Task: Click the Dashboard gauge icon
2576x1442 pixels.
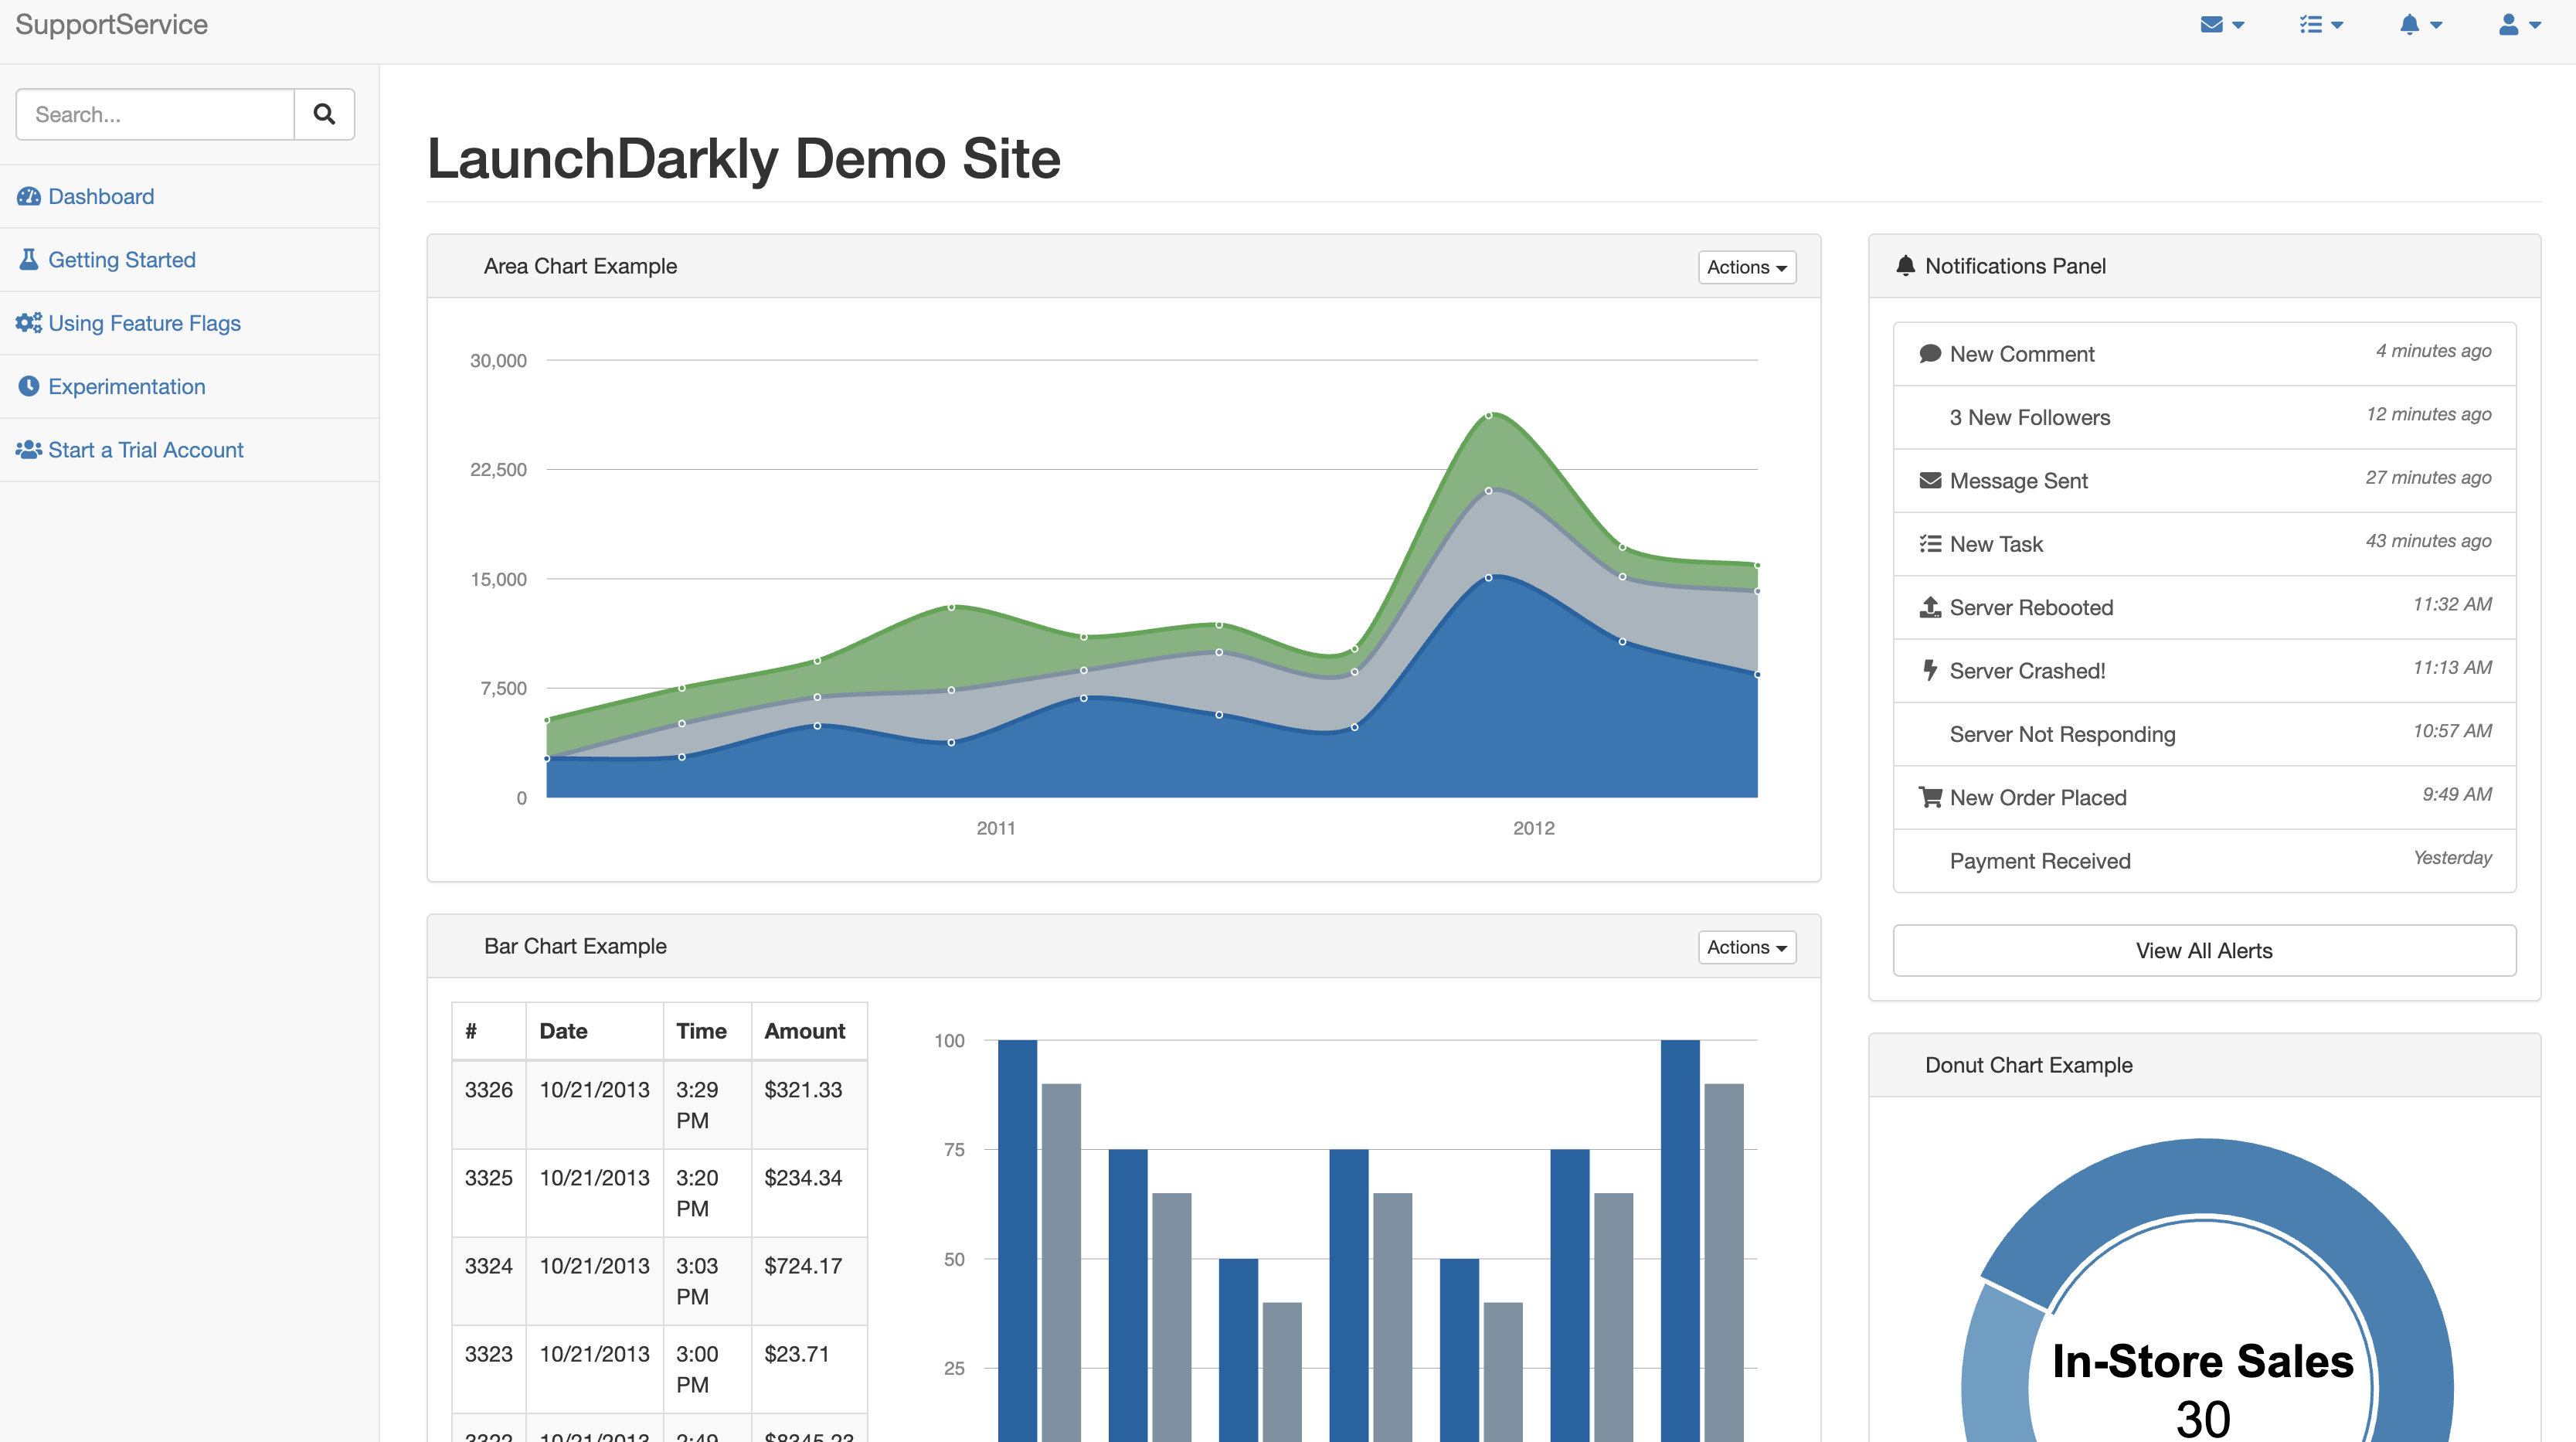Action: (x=29, y=196)
